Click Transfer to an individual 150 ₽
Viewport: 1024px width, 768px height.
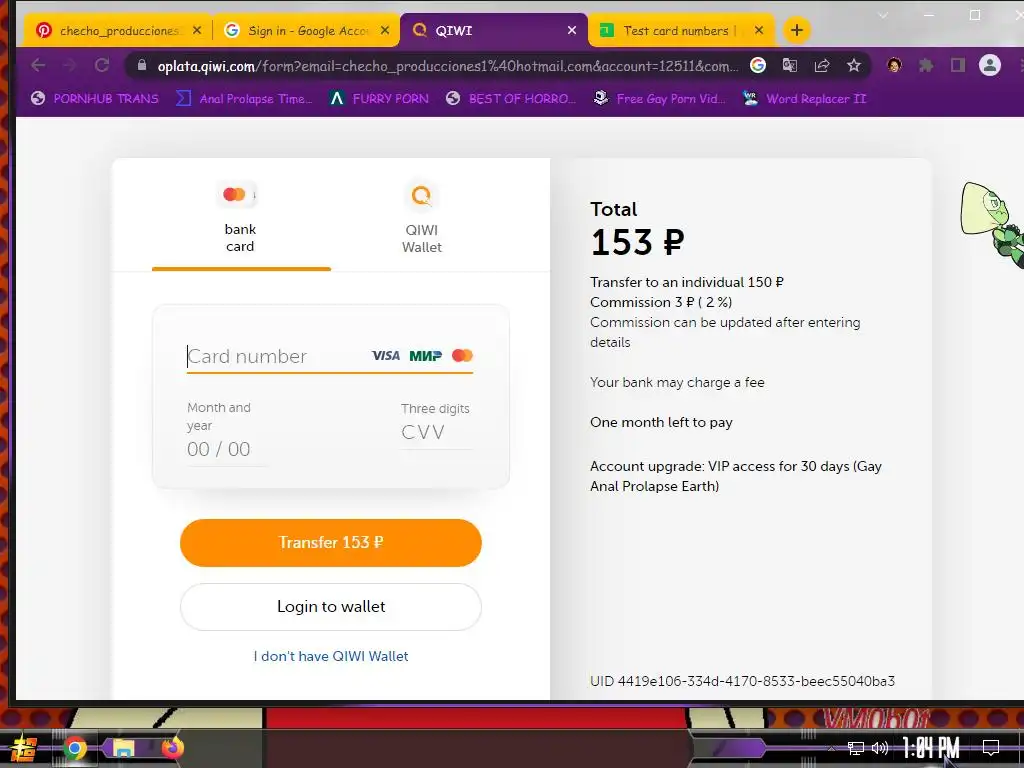pos(687,282)
